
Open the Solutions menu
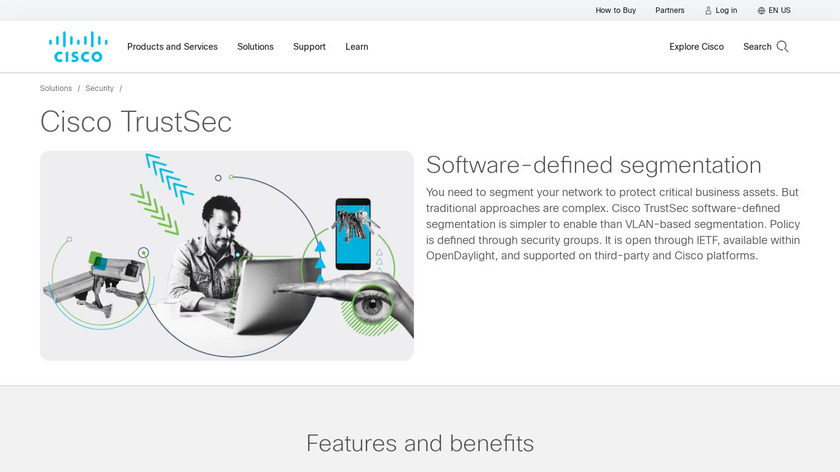tap(256, 47)
